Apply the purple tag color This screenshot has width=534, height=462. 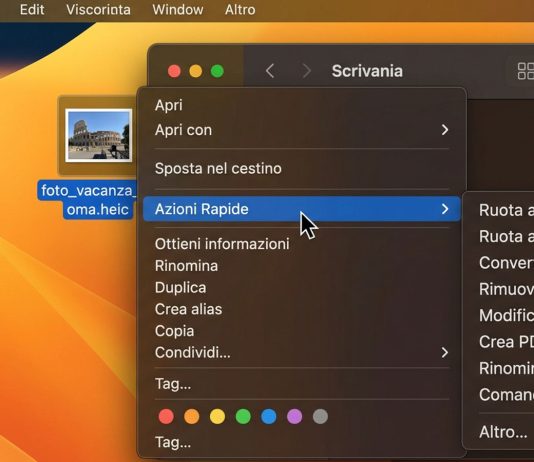[x=295, y=416]
